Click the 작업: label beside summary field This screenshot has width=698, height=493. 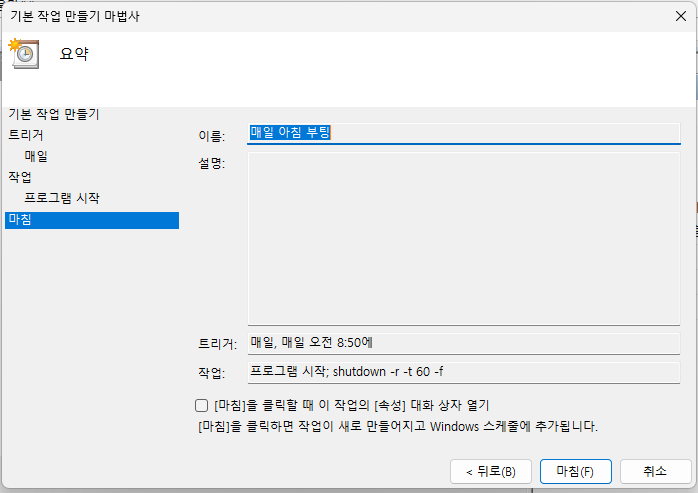click(x=212, y=372)
